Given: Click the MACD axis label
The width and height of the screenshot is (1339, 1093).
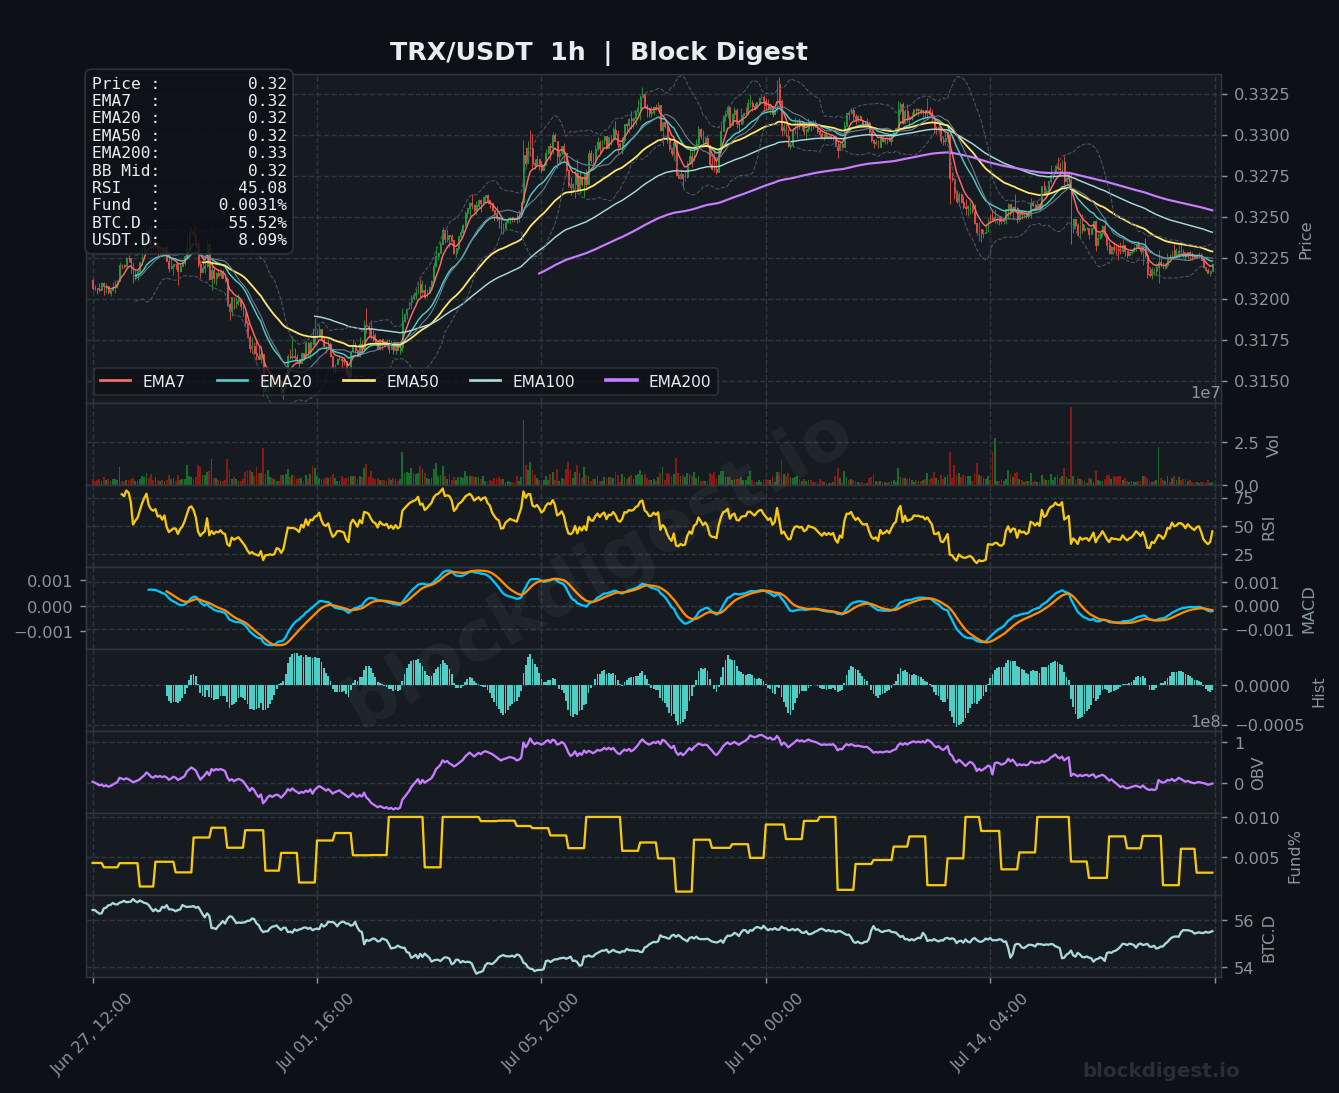Looking at the screenshot, I should tap(1308, 609).
